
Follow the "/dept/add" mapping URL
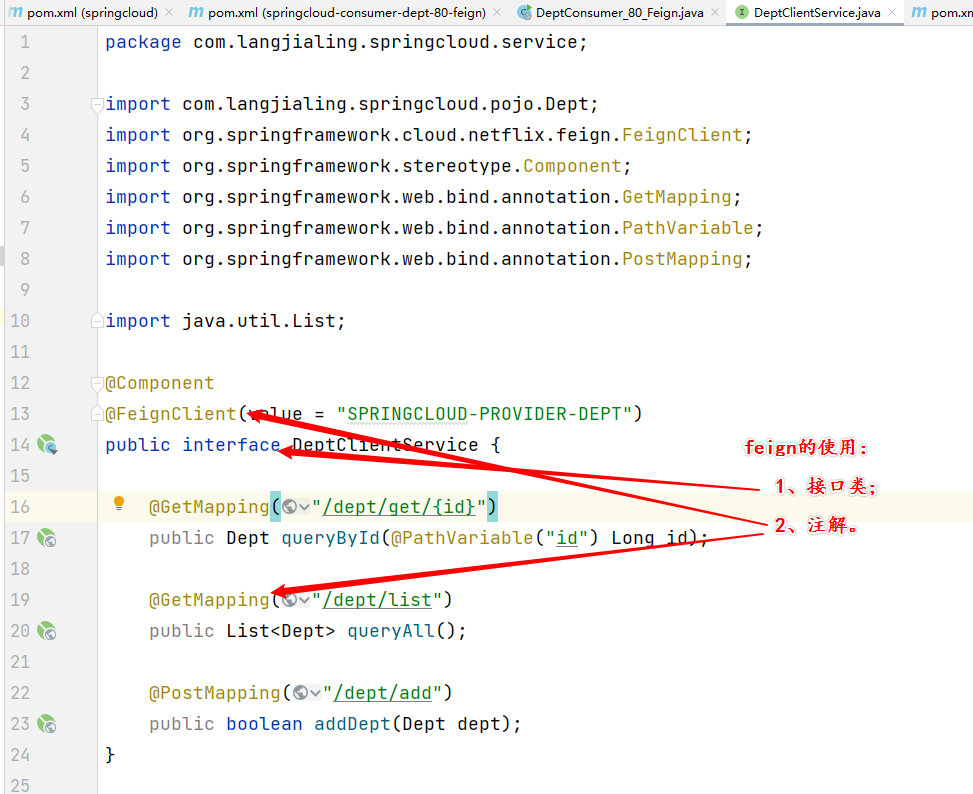tap(382, 693)
